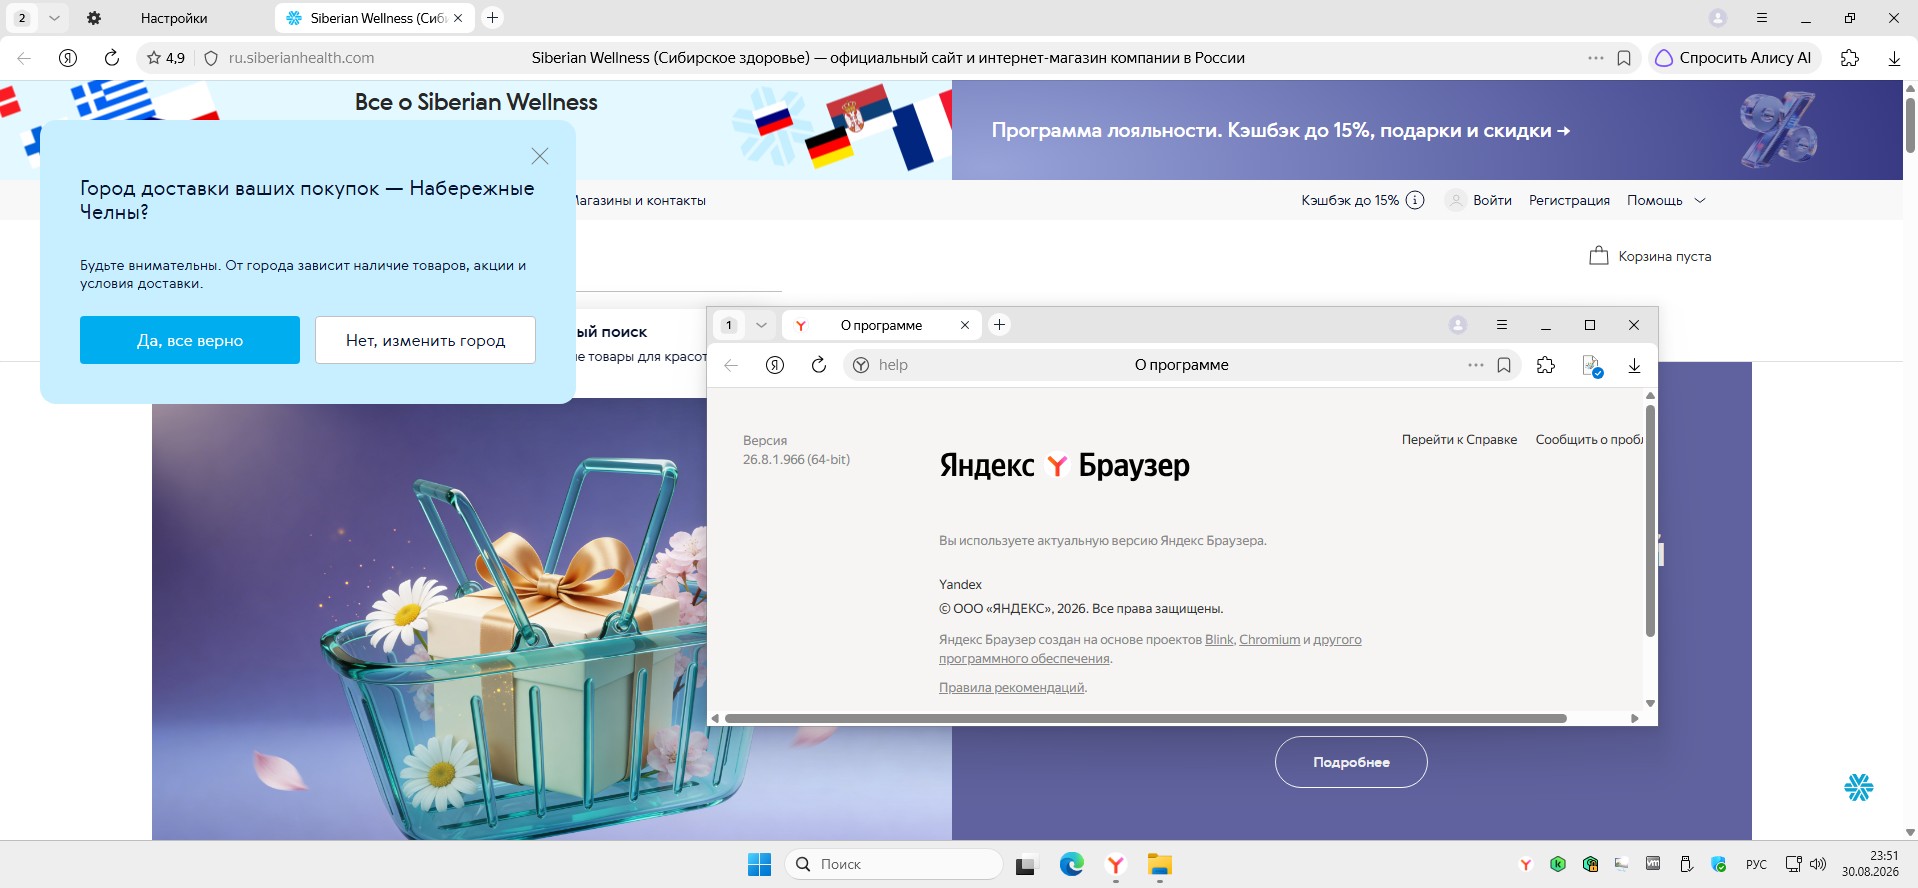This screenshot has height=888, width=1918.
Task: Close the city delivery popup
Action: (540, 156)
